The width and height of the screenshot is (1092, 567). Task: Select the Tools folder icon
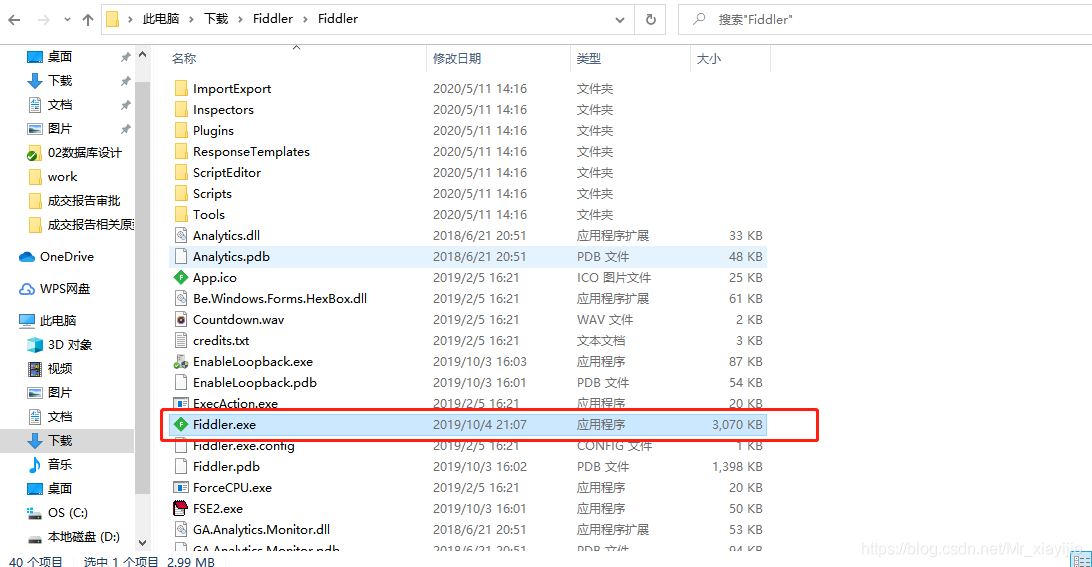[181, 214]
